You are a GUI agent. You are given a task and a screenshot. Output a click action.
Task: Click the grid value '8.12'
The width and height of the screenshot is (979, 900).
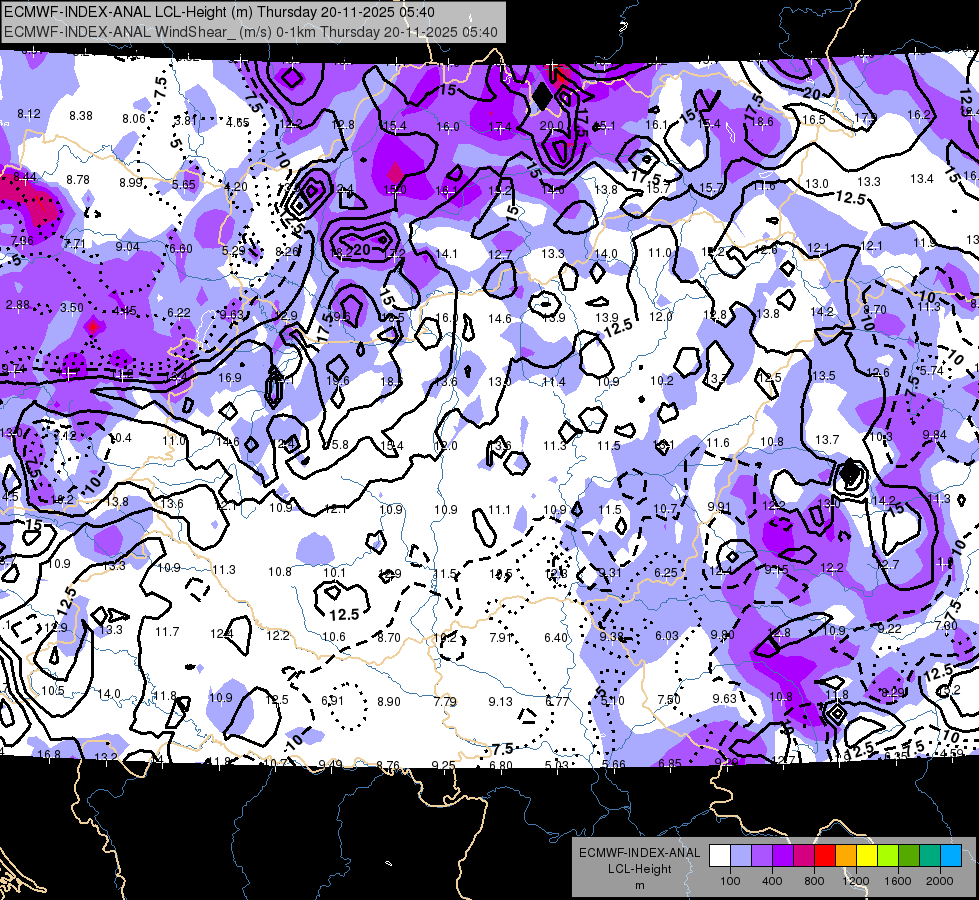click(x=29, y=114)
